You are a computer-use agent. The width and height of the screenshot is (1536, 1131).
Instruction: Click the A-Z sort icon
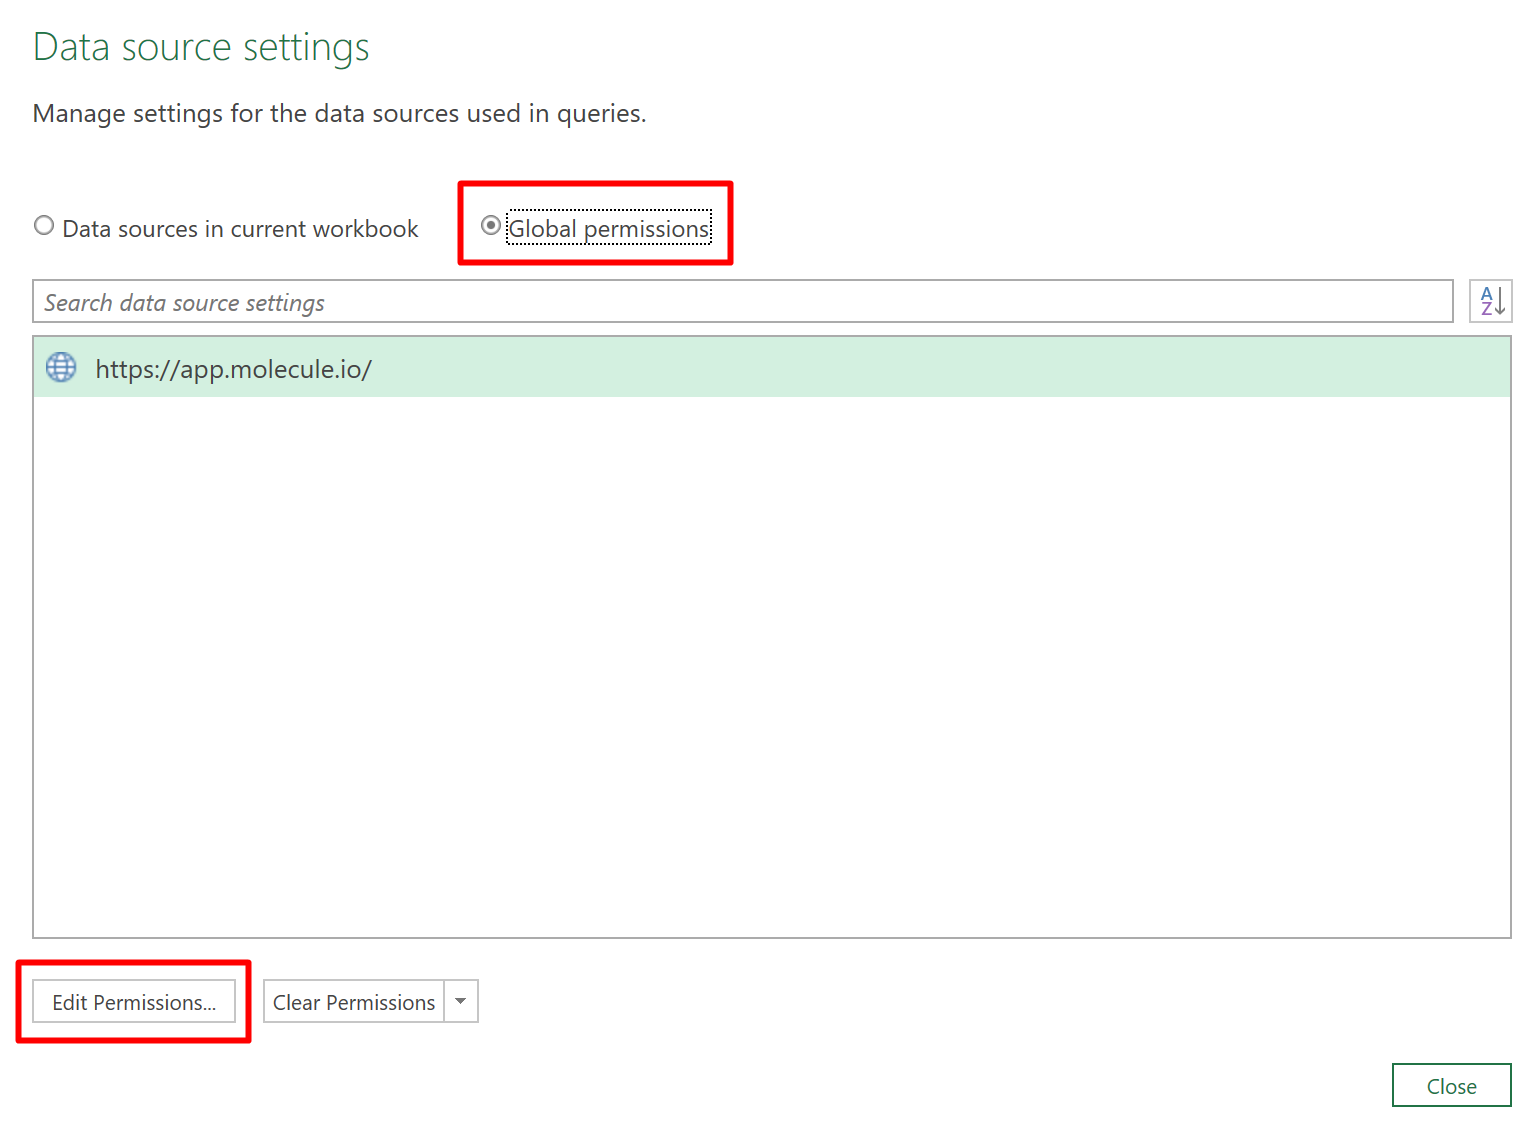1491,301
